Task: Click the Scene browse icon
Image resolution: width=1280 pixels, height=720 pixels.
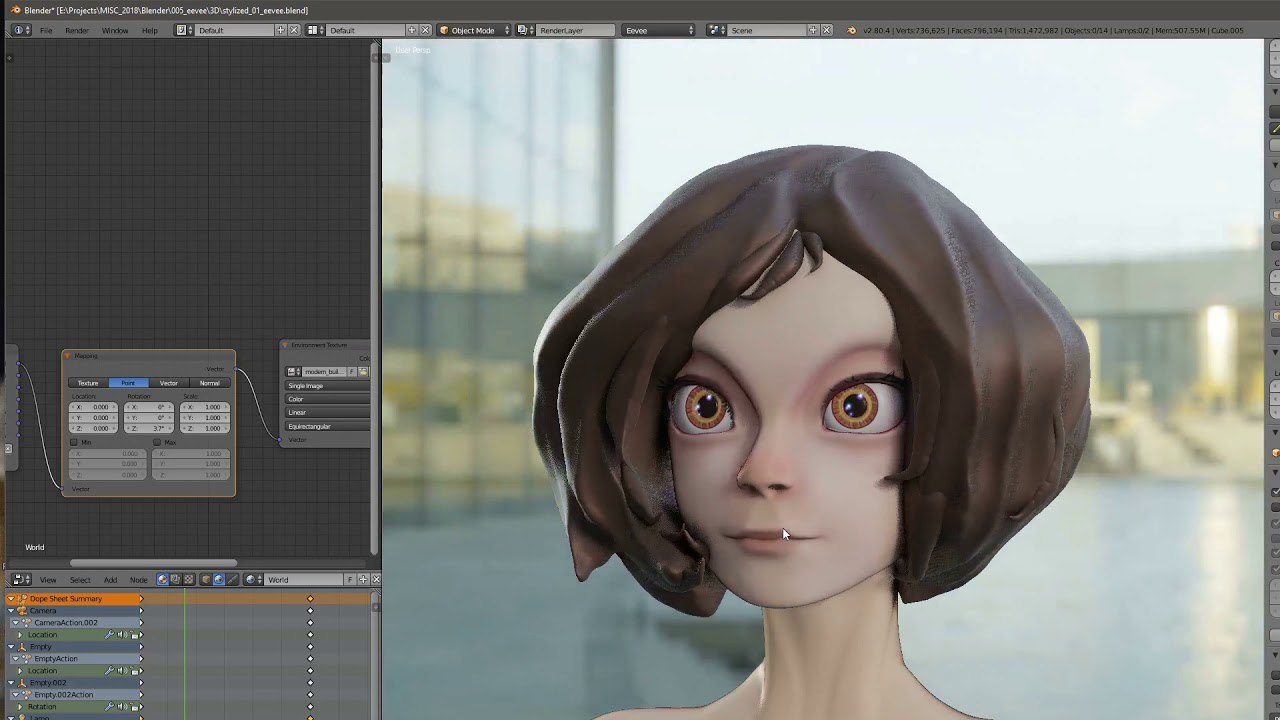Action: click(716, 30)
